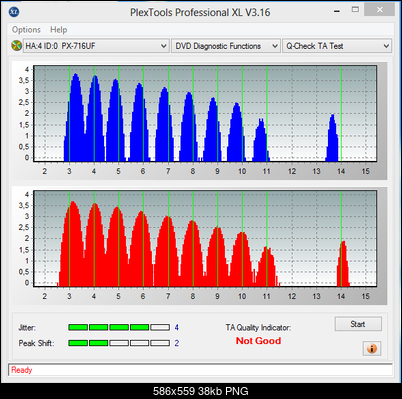This screenshot has height=399, width=402.
Task: Click the PlexTools XL app icon in title bar
Action: pos(14,12)
